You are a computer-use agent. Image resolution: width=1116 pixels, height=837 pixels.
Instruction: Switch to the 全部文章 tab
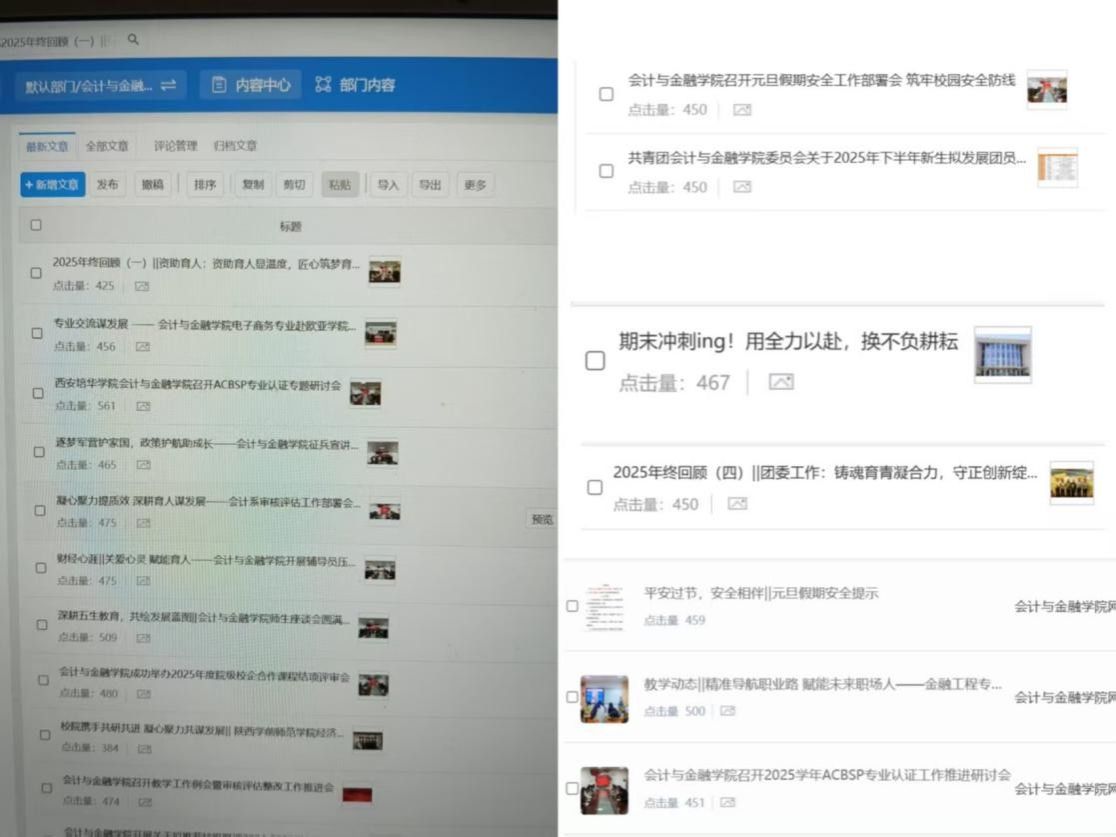107,146
